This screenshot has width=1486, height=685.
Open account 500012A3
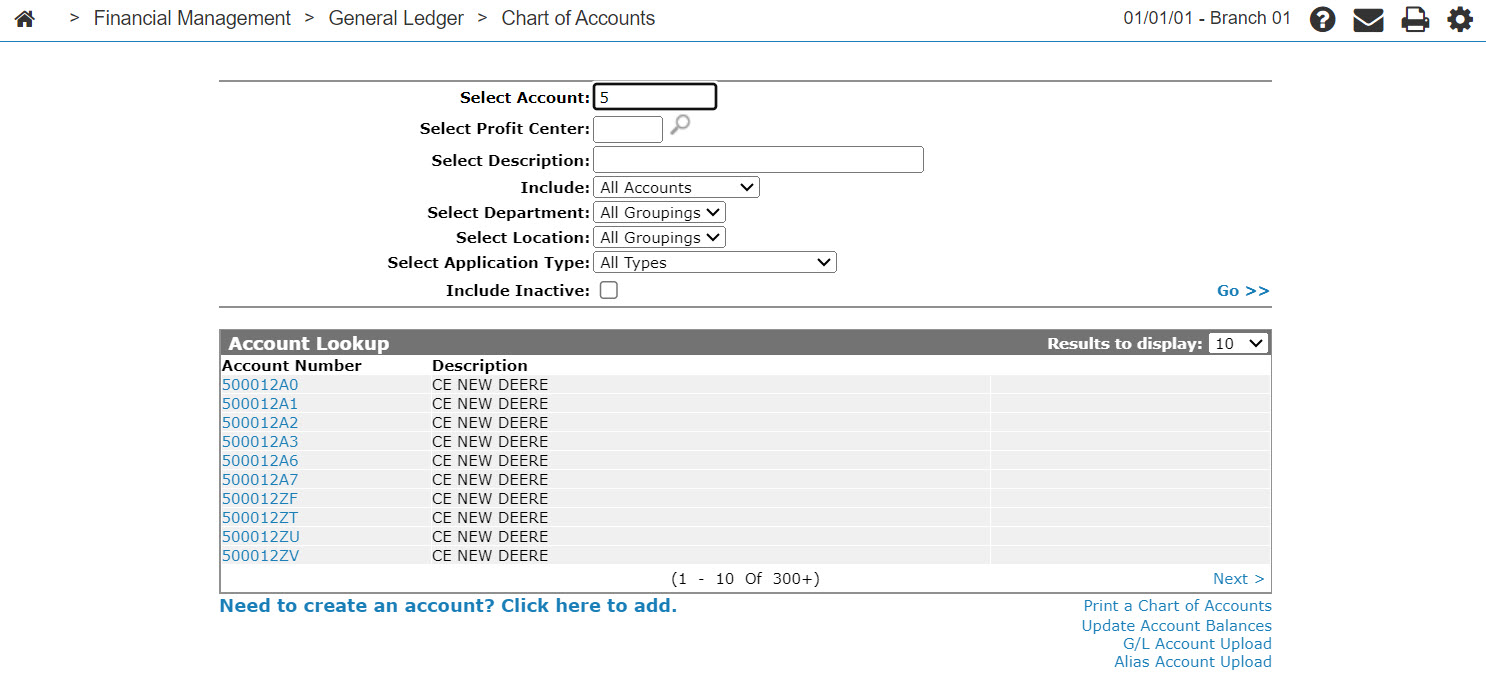point(260,442)
